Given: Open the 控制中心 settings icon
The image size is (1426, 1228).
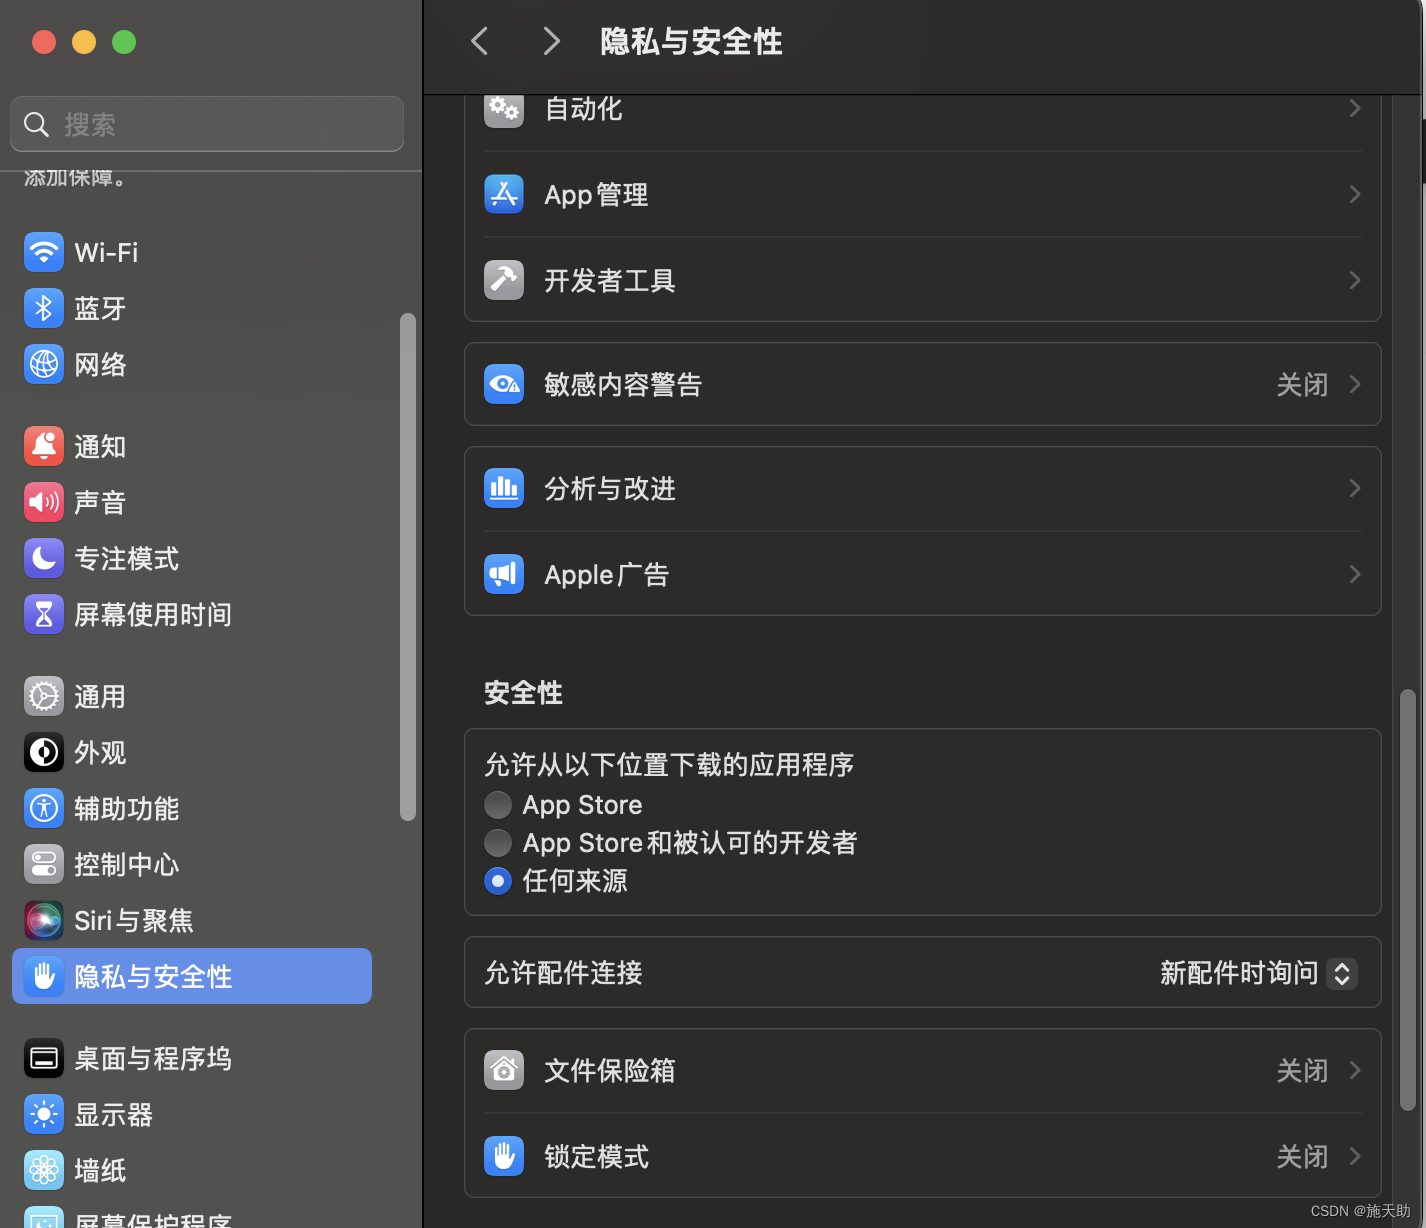Looking at the screenshot, I should click(x=43, y=864).
